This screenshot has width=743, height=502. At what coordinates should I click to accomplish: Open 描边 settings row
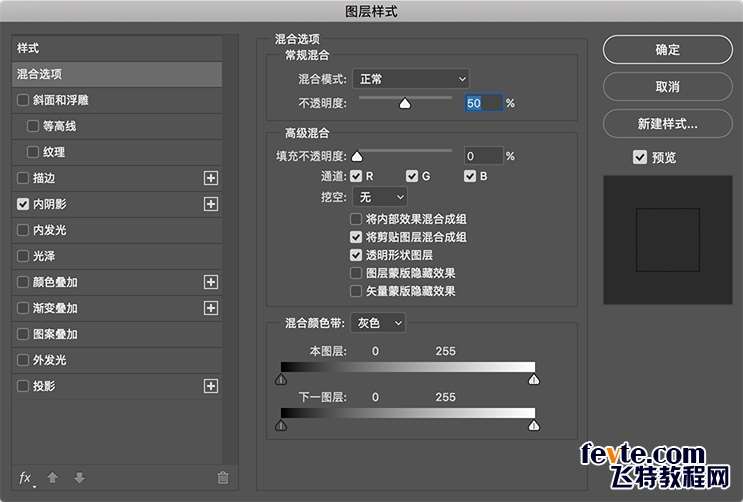pyautogui.click(x=117, y=178)
